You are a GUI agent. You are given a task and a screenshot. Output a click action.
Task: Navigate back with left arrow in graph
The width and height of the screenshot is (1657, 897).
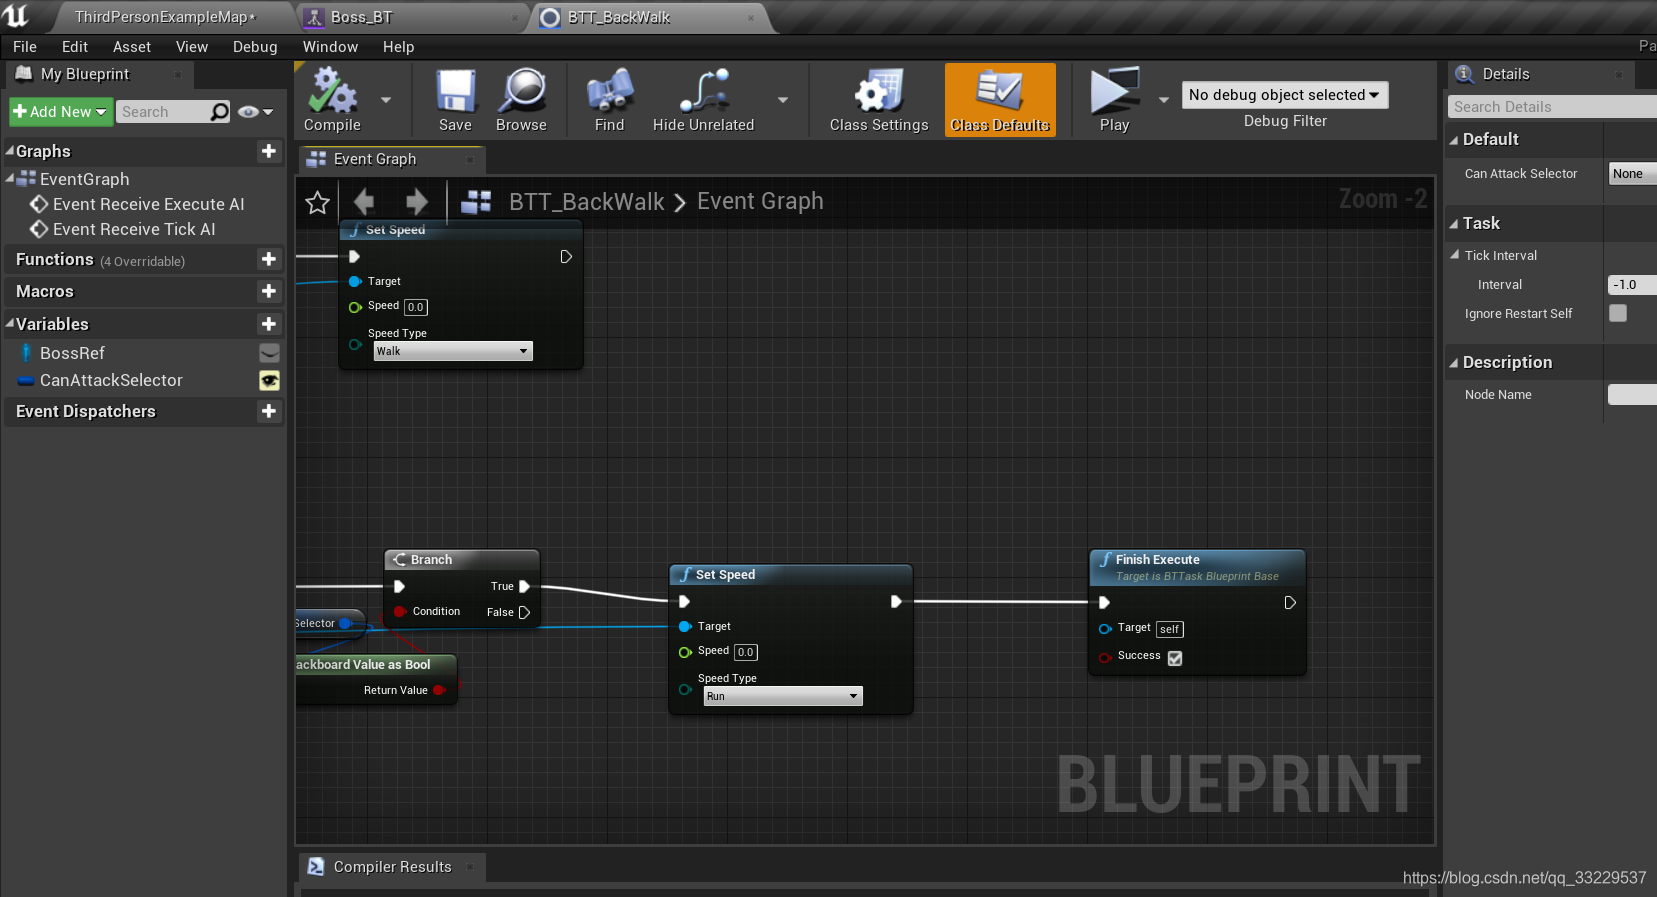coord(364,202)
